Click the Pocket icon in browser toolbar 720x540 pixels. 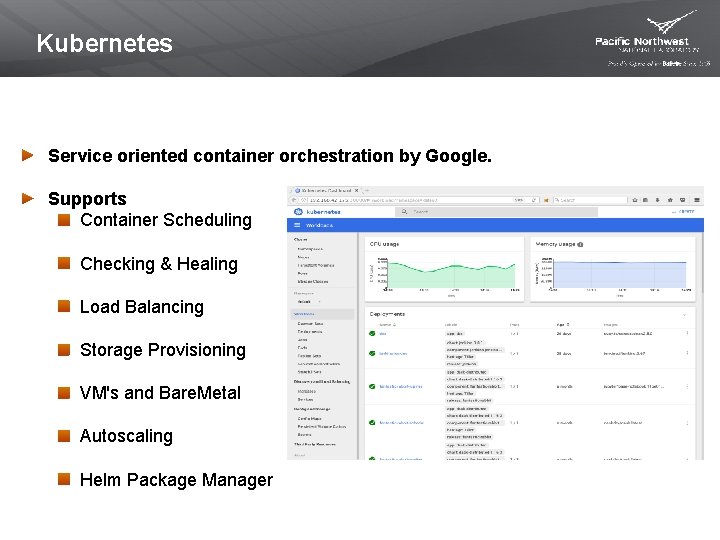click(x=682, y=200)
